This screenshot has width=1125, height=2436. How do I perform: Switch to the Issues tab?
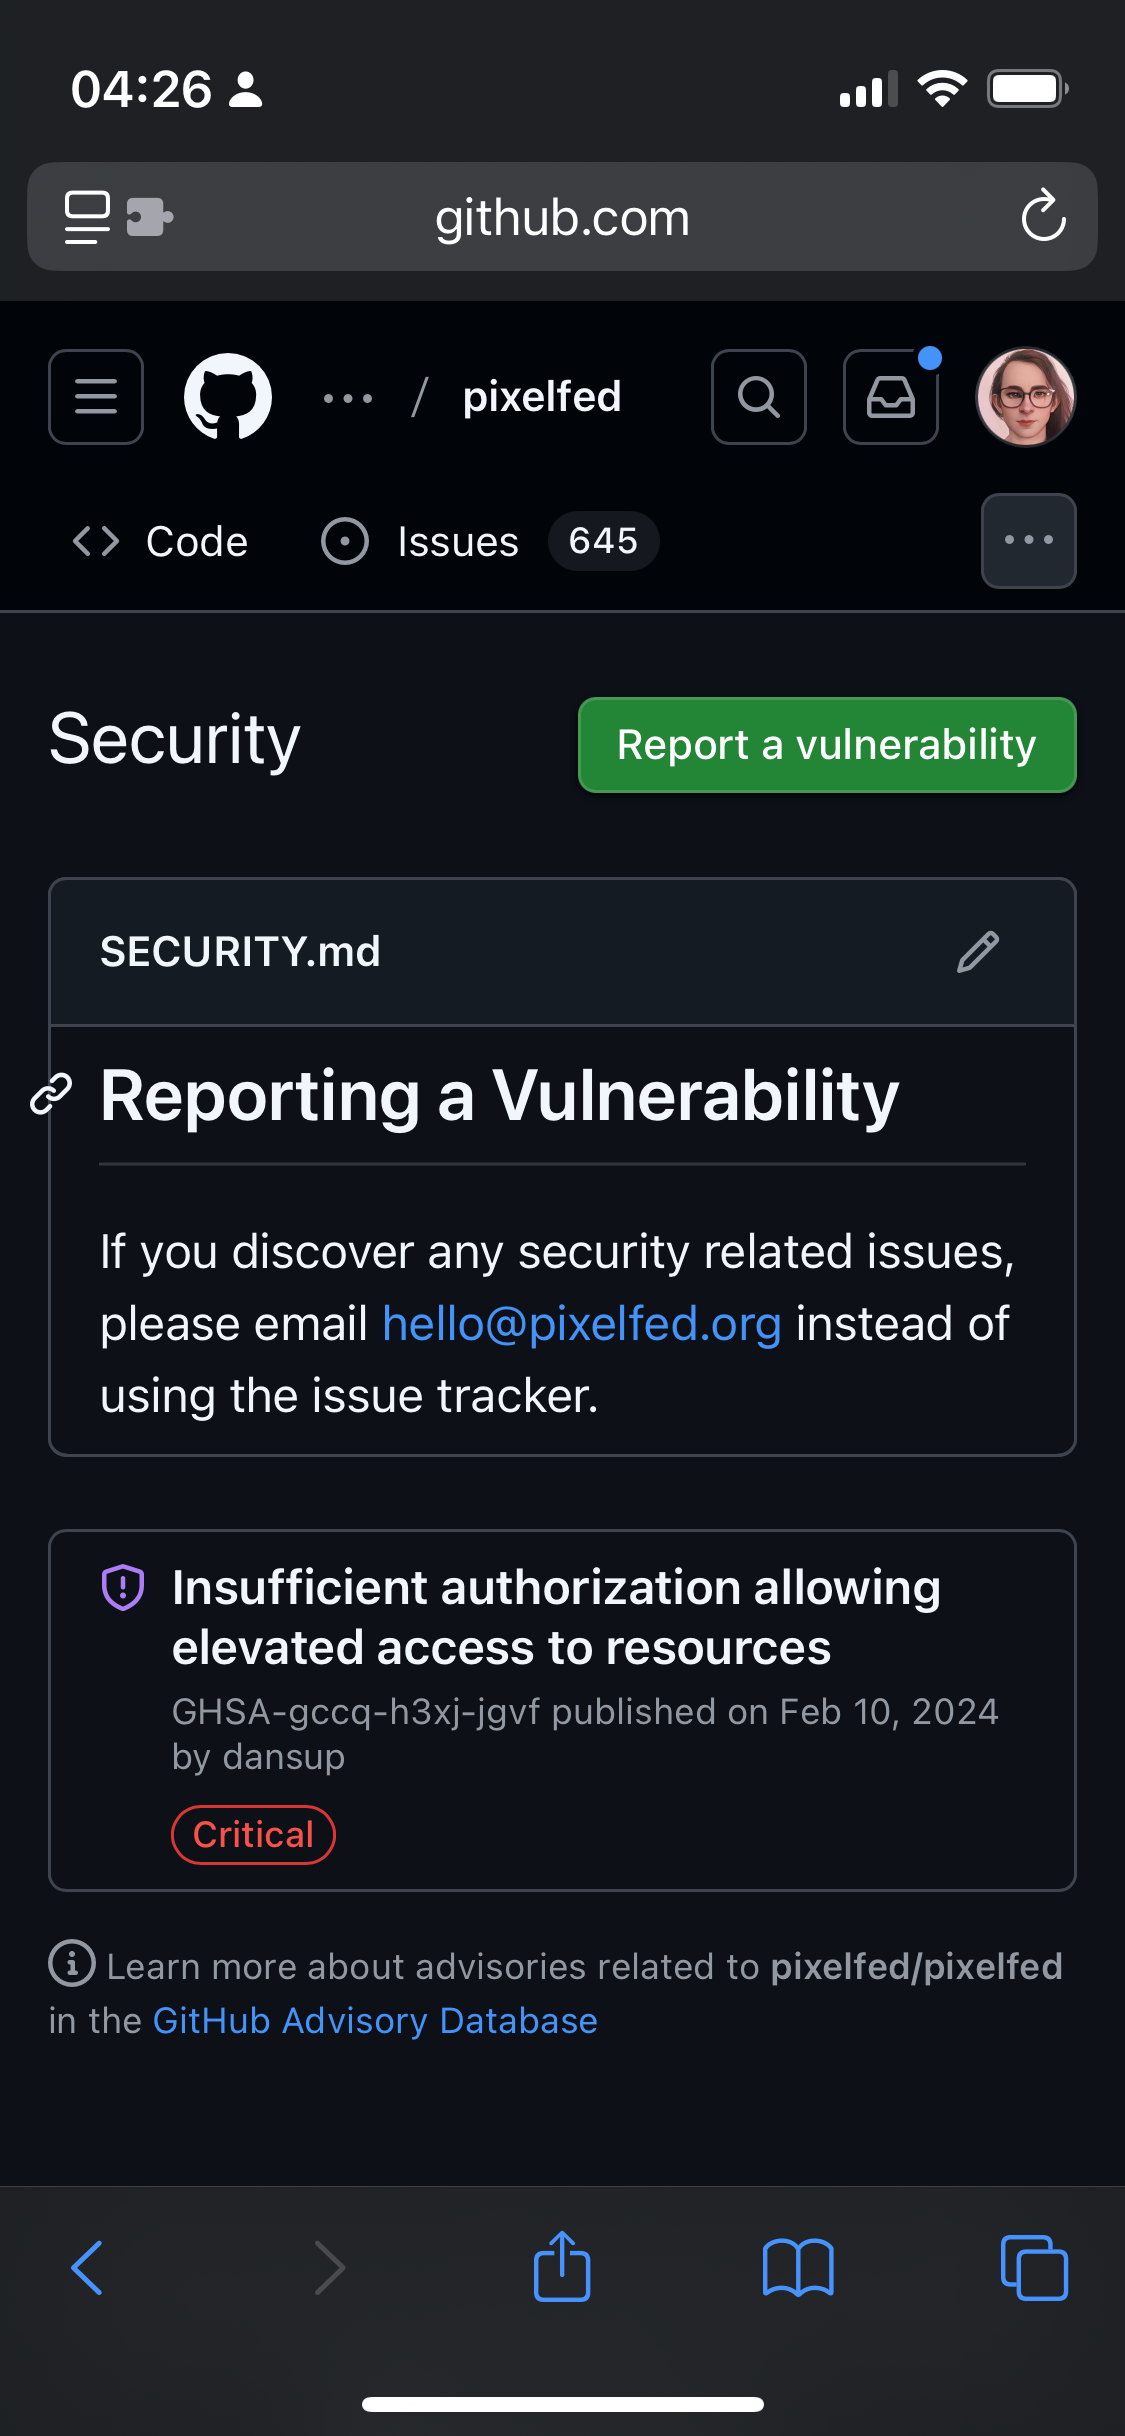tap(458, 542)
